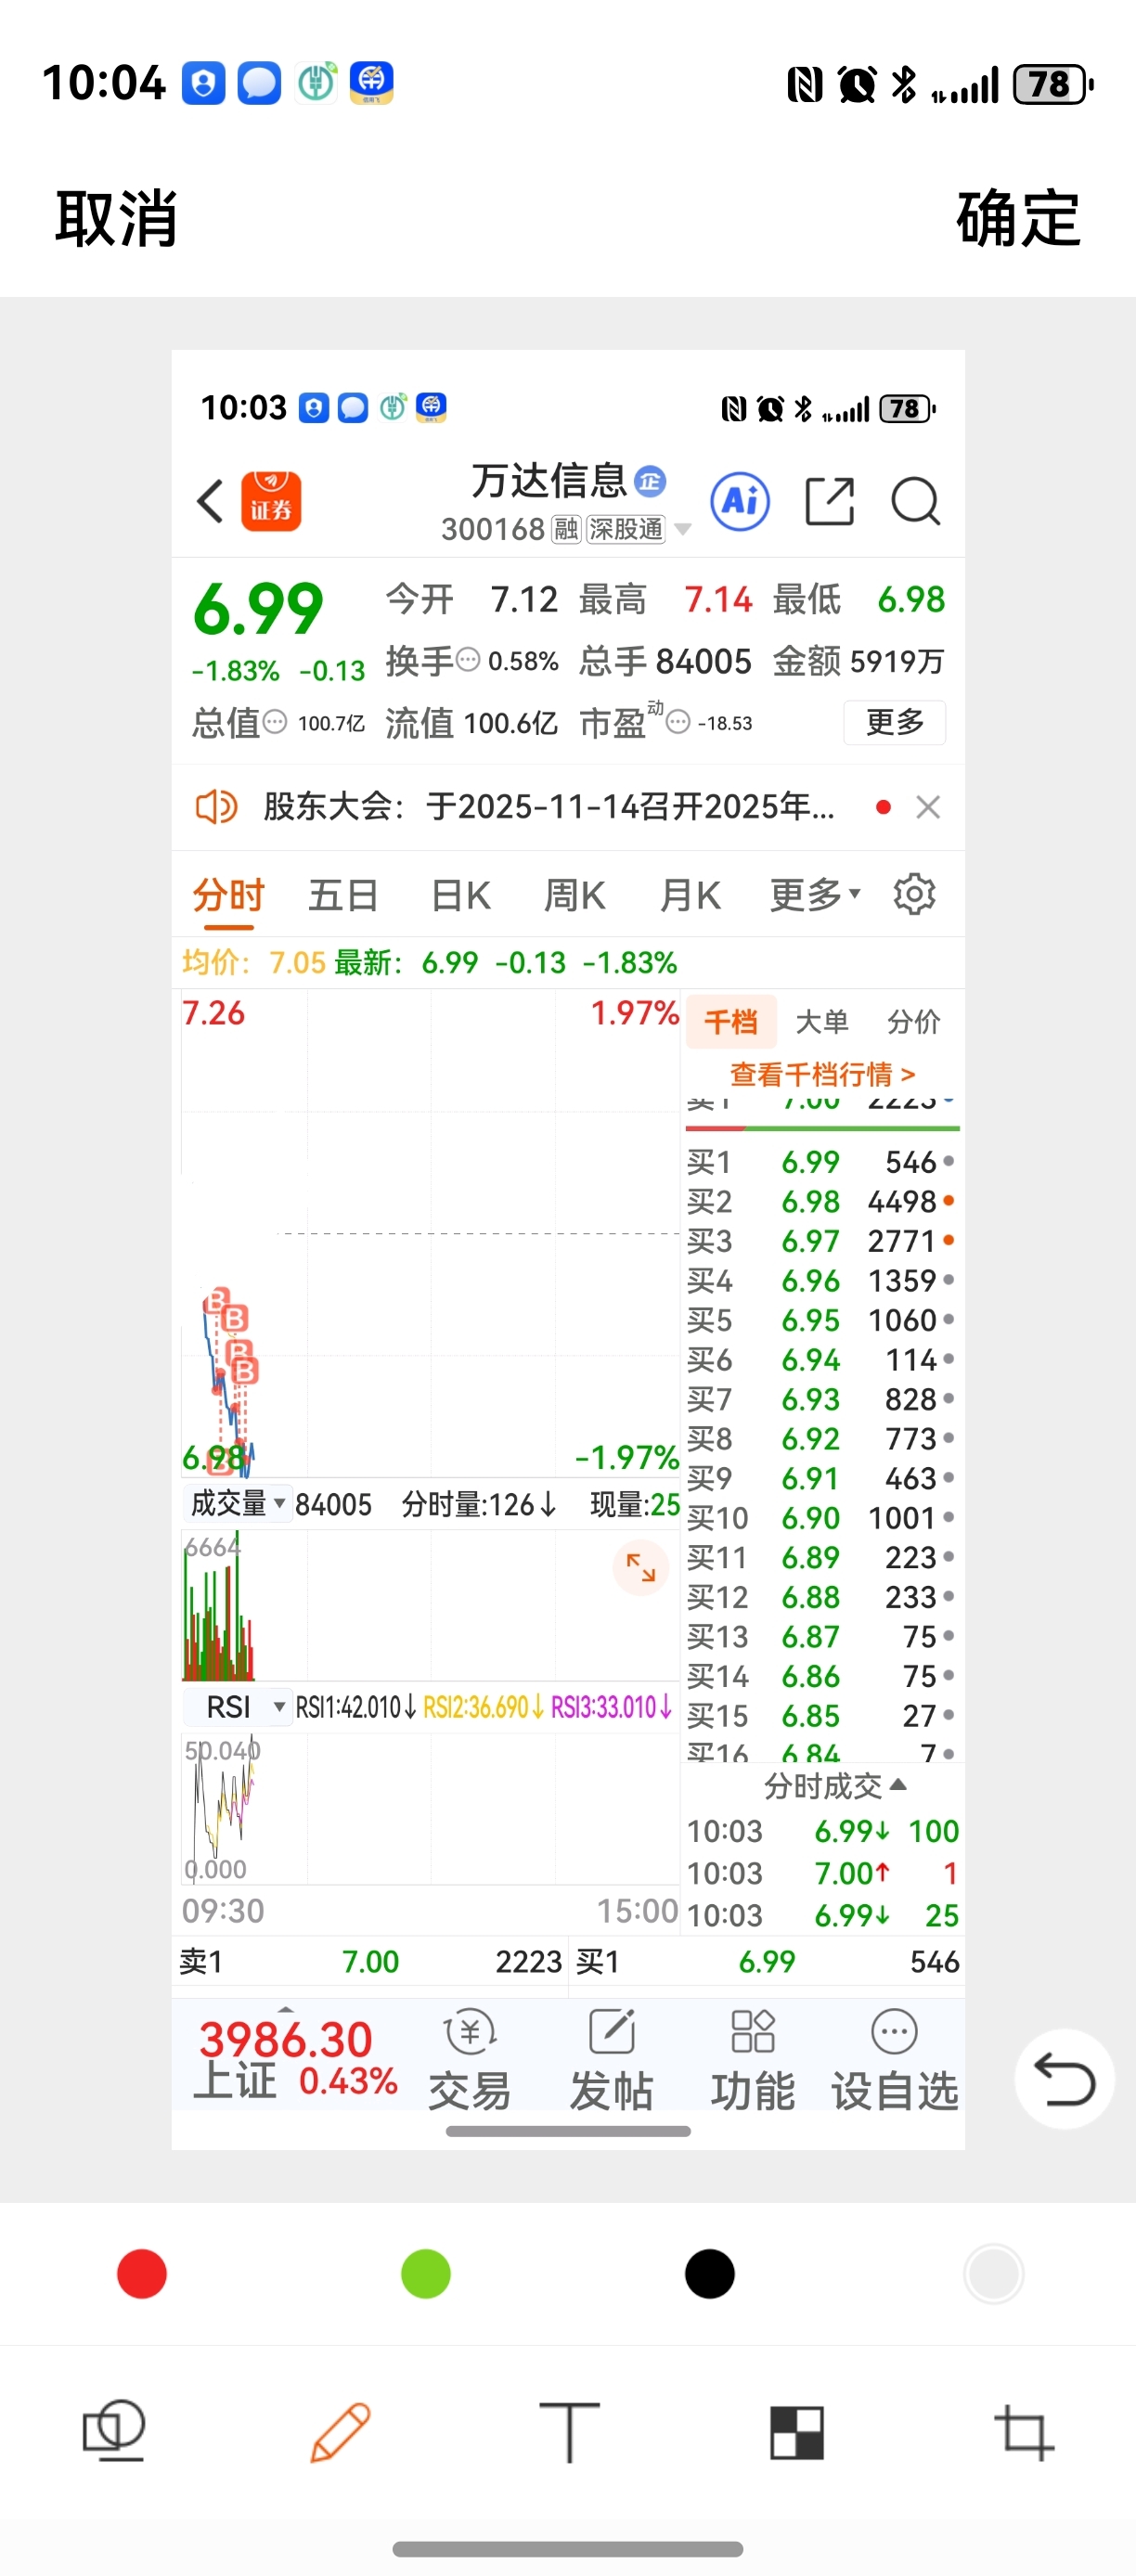The width and height of the screenshot is (1136, 2576).
Task: Tap the 买5 6.95 1060 order row
Action: [x=821, y=1320]
